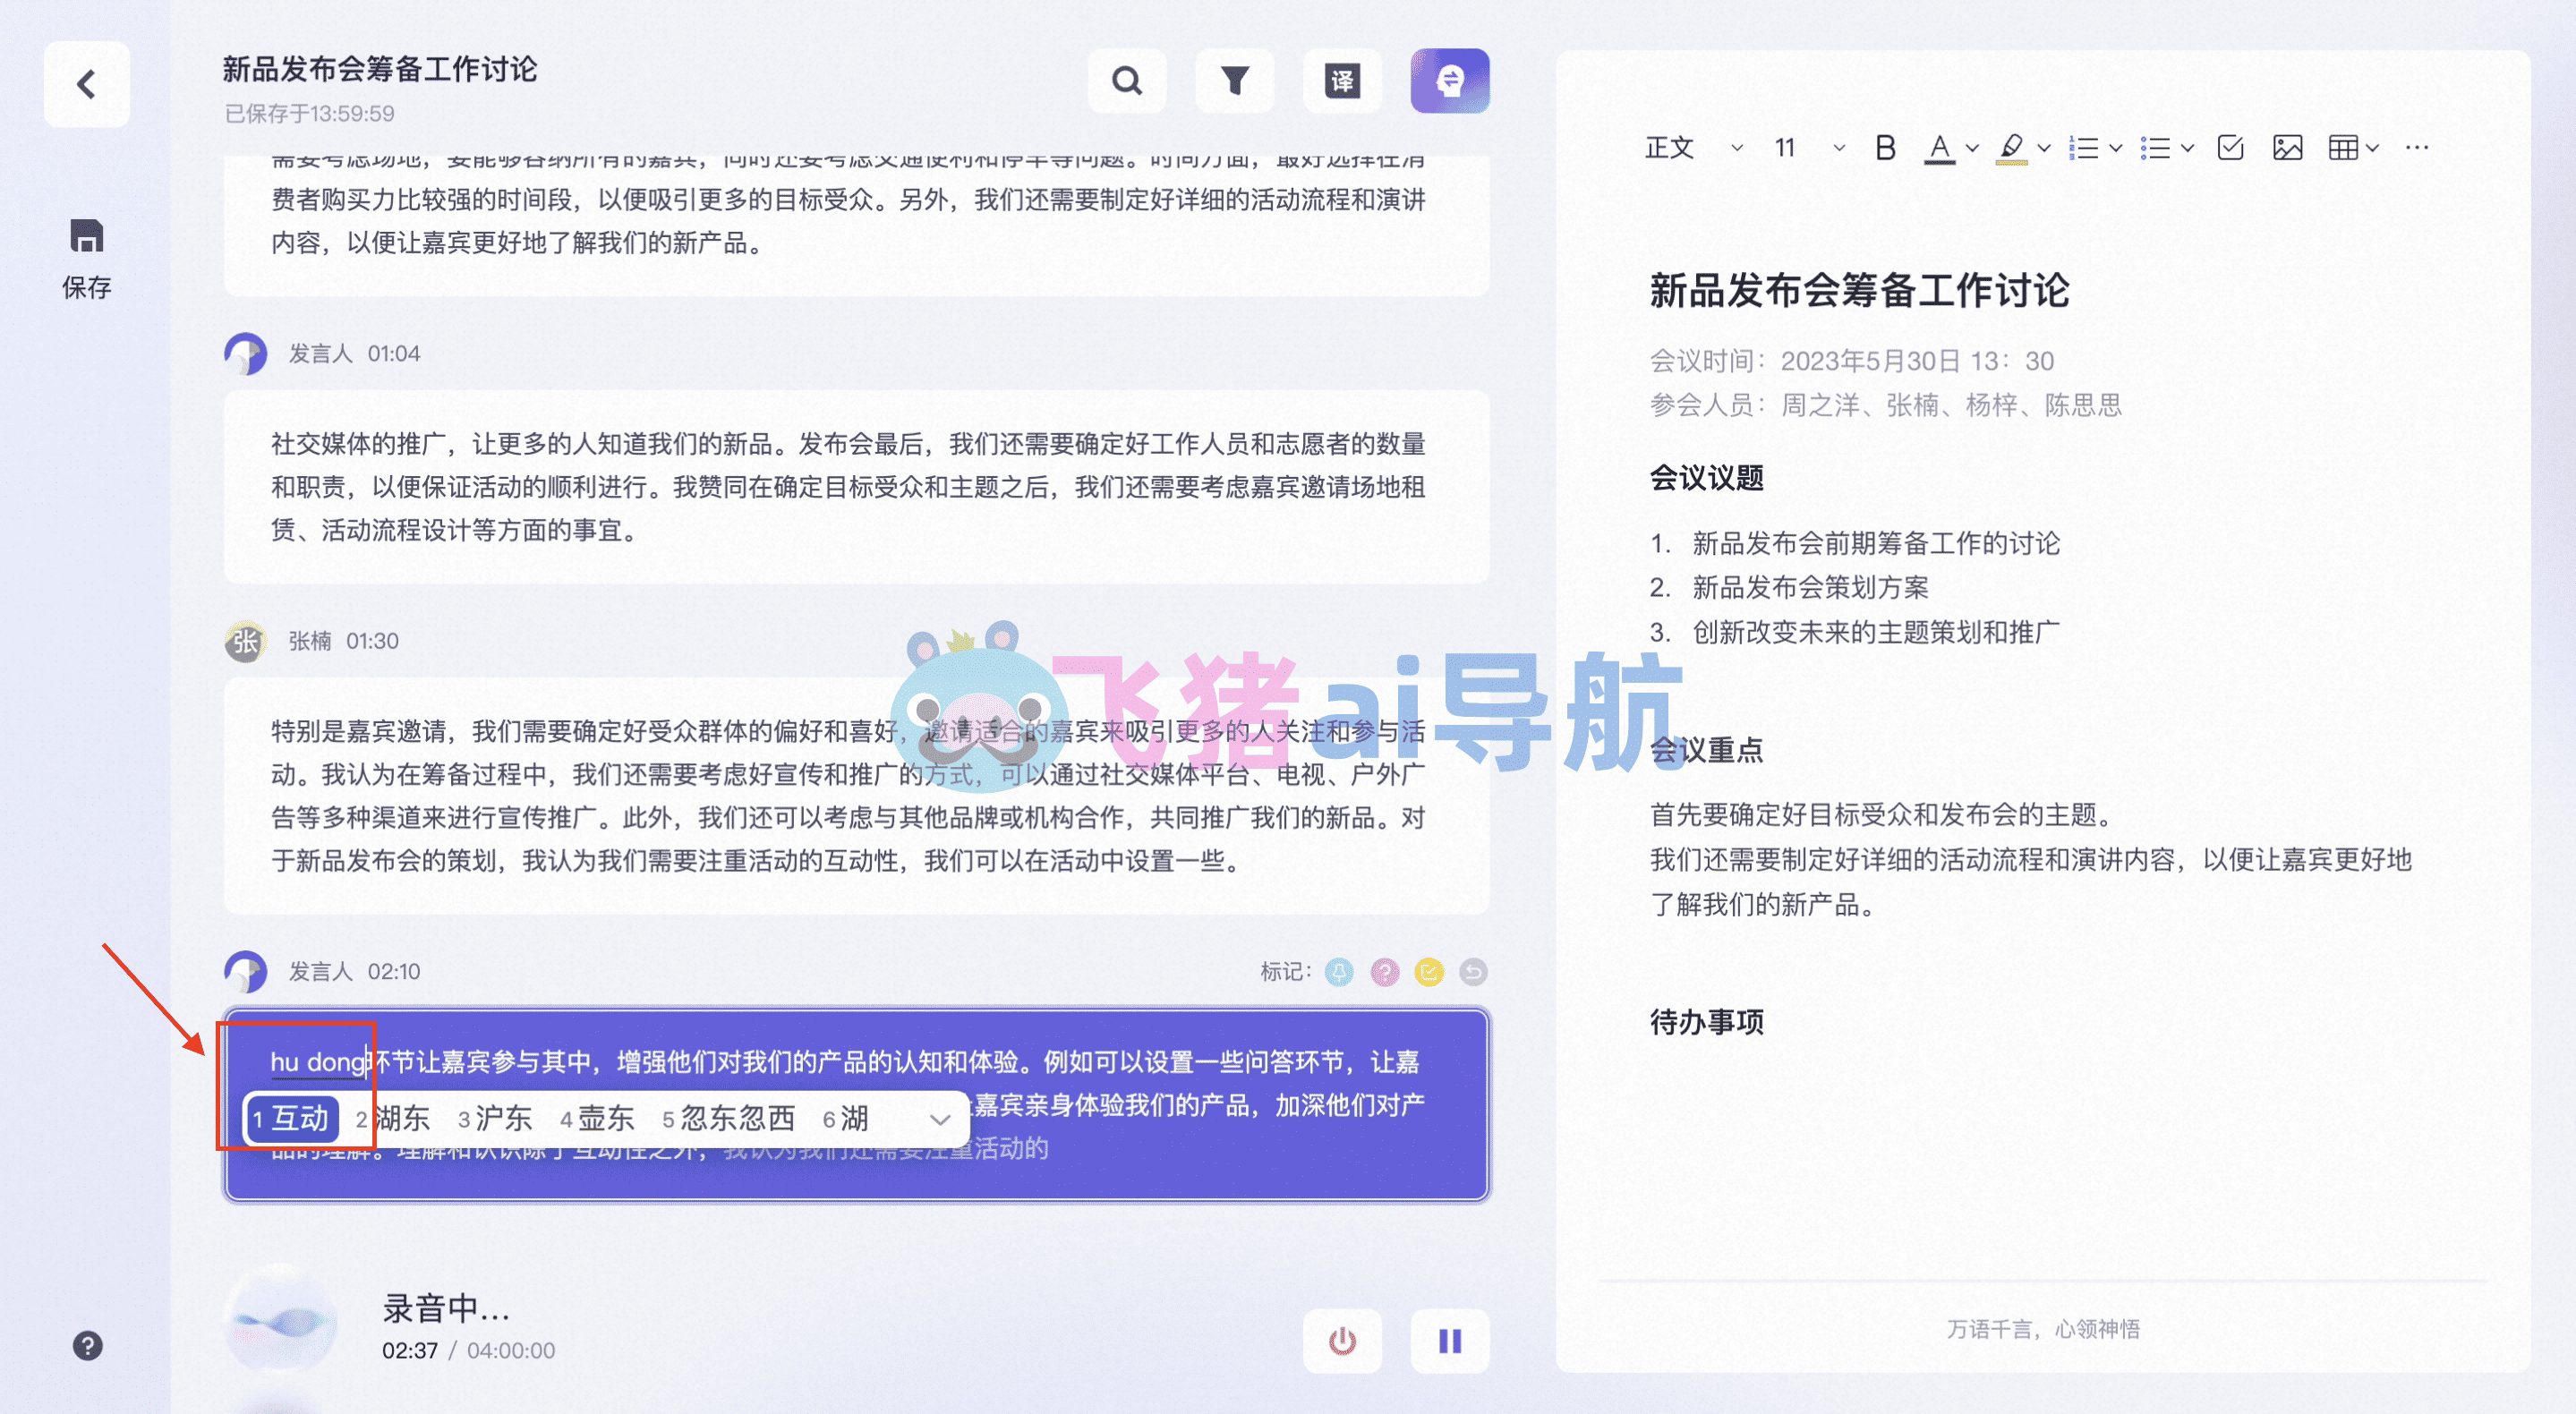The image size is (2576, 1414).
Task: Open more formatting options ellipsis
Action: point(2418,148)
